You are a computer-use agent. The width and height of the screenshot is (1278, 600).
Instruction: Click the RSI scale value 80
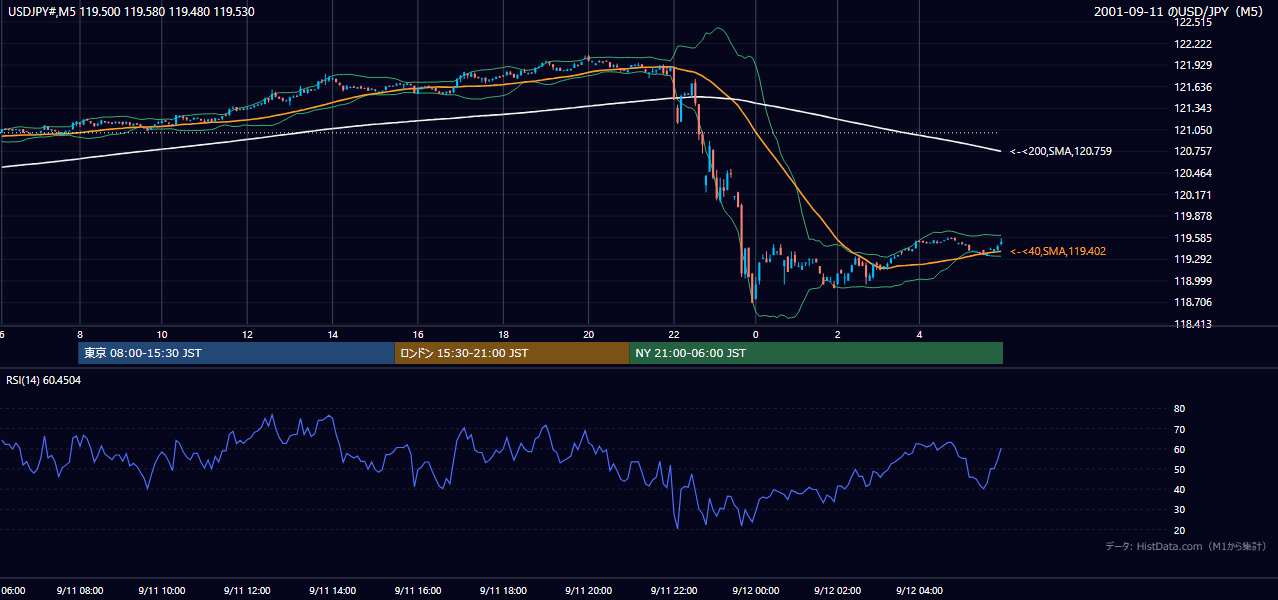click(x=1179, y=409)
